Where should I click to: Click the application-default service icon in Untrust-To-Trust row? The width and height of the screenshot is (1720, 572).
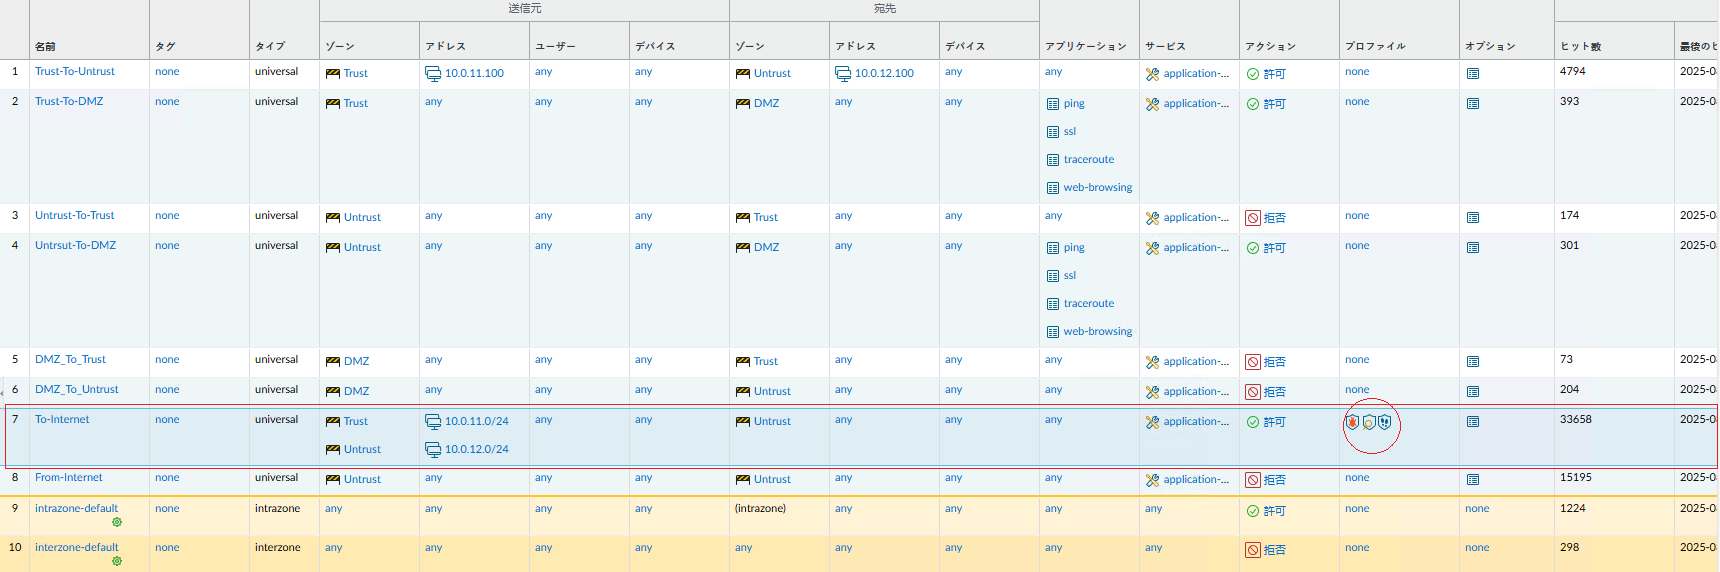pyautogui.click(x=1152, y=218)
